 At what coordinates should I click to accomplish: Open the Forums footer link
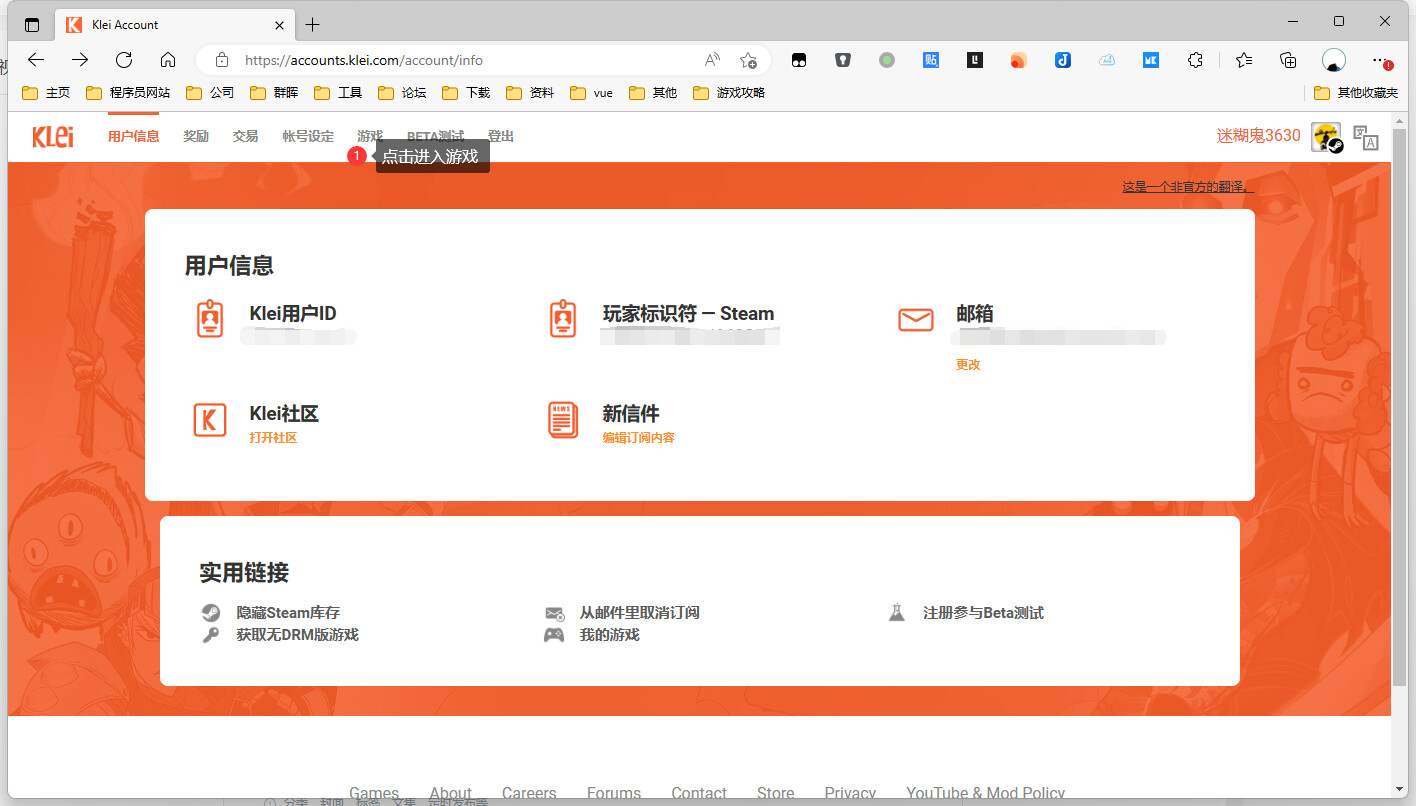(614, 793)
